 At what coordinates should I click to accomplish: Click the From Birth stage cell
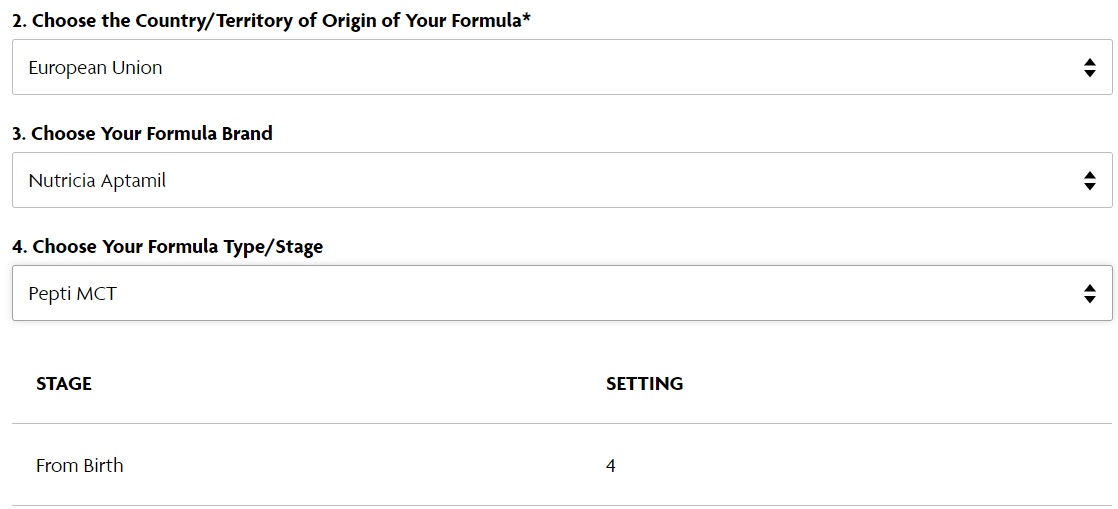click(80, 466)
